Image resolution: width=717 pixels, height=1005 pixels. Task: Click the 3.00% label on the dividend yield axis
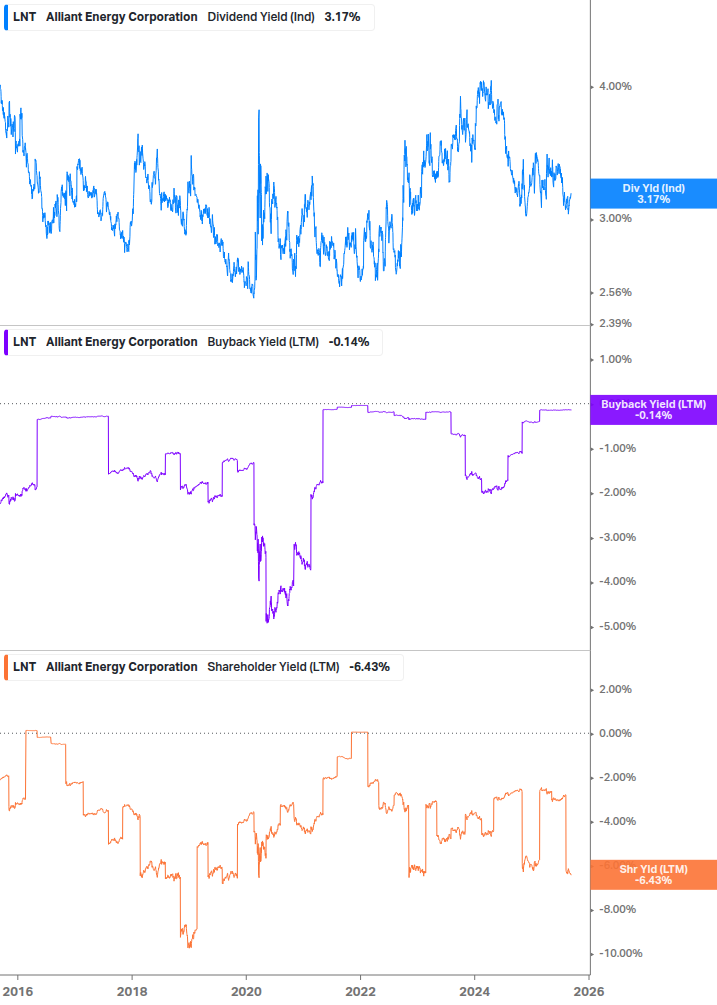[x=615, y=219]
